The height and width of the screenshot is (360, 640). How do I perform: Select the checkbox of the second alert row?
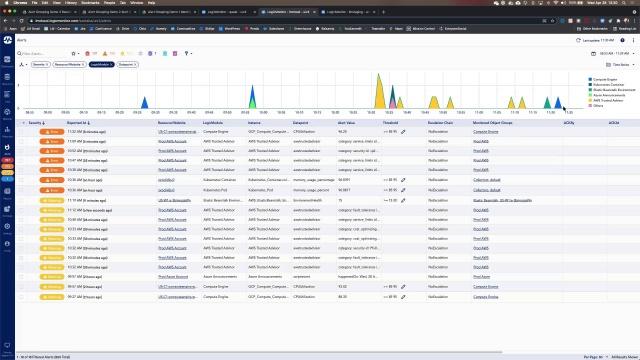tap(21, 141)
